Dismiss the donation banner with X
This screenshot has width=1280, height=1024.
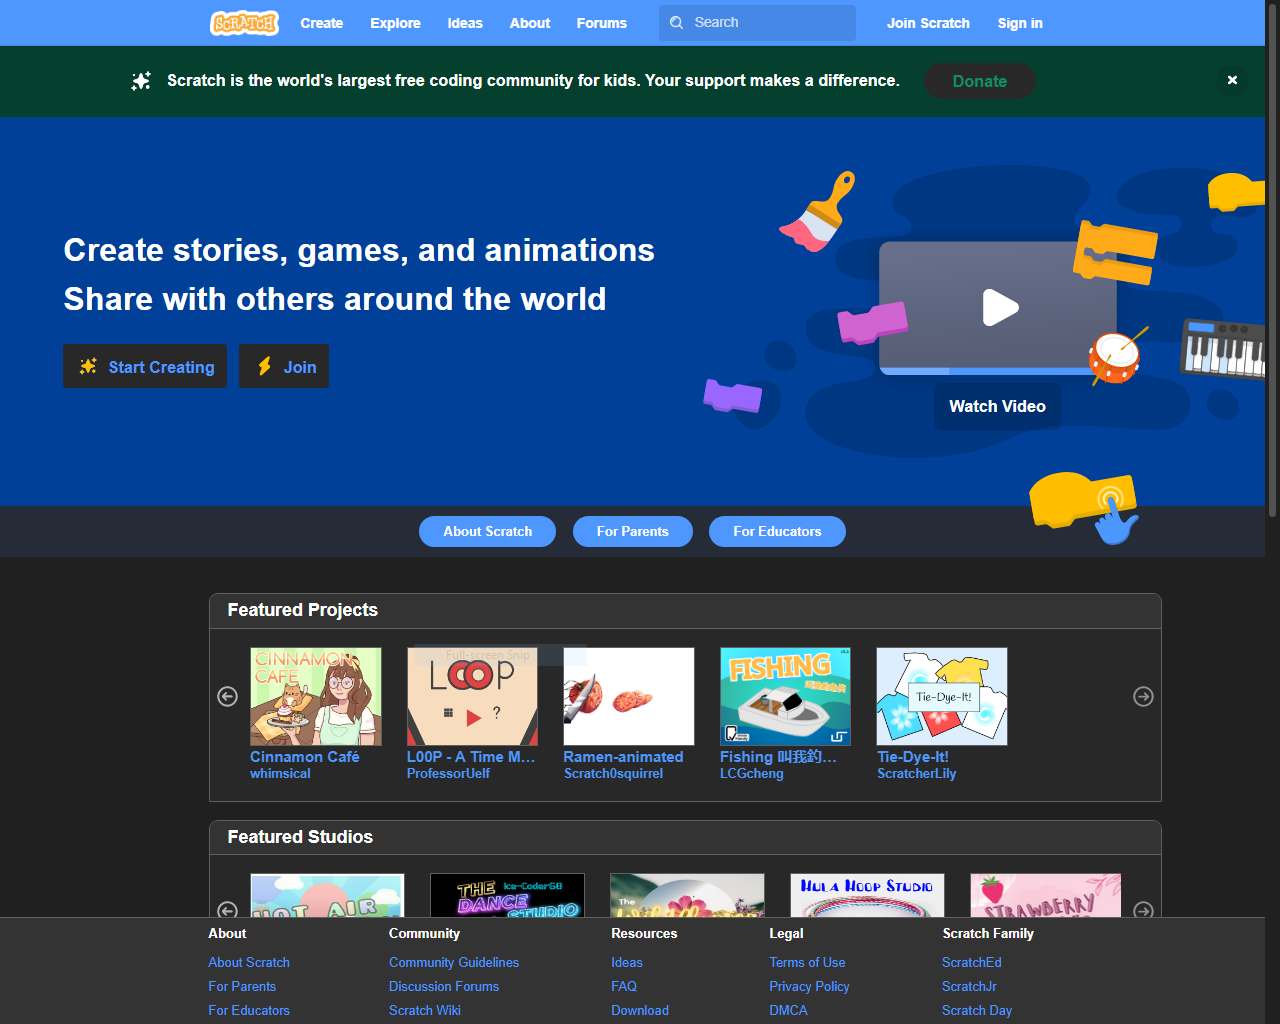(x=1232, y=80)
